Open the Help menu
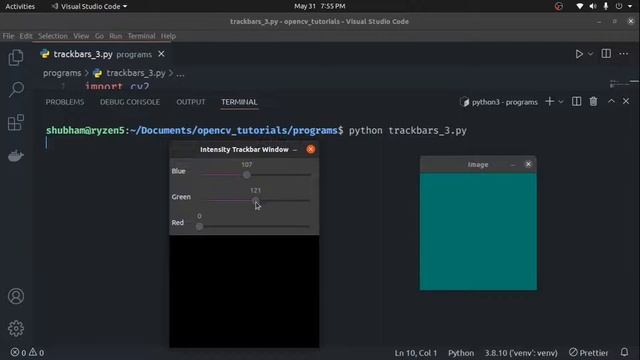The width and height of the screenshot is (640, 360). tap(168, 36)
